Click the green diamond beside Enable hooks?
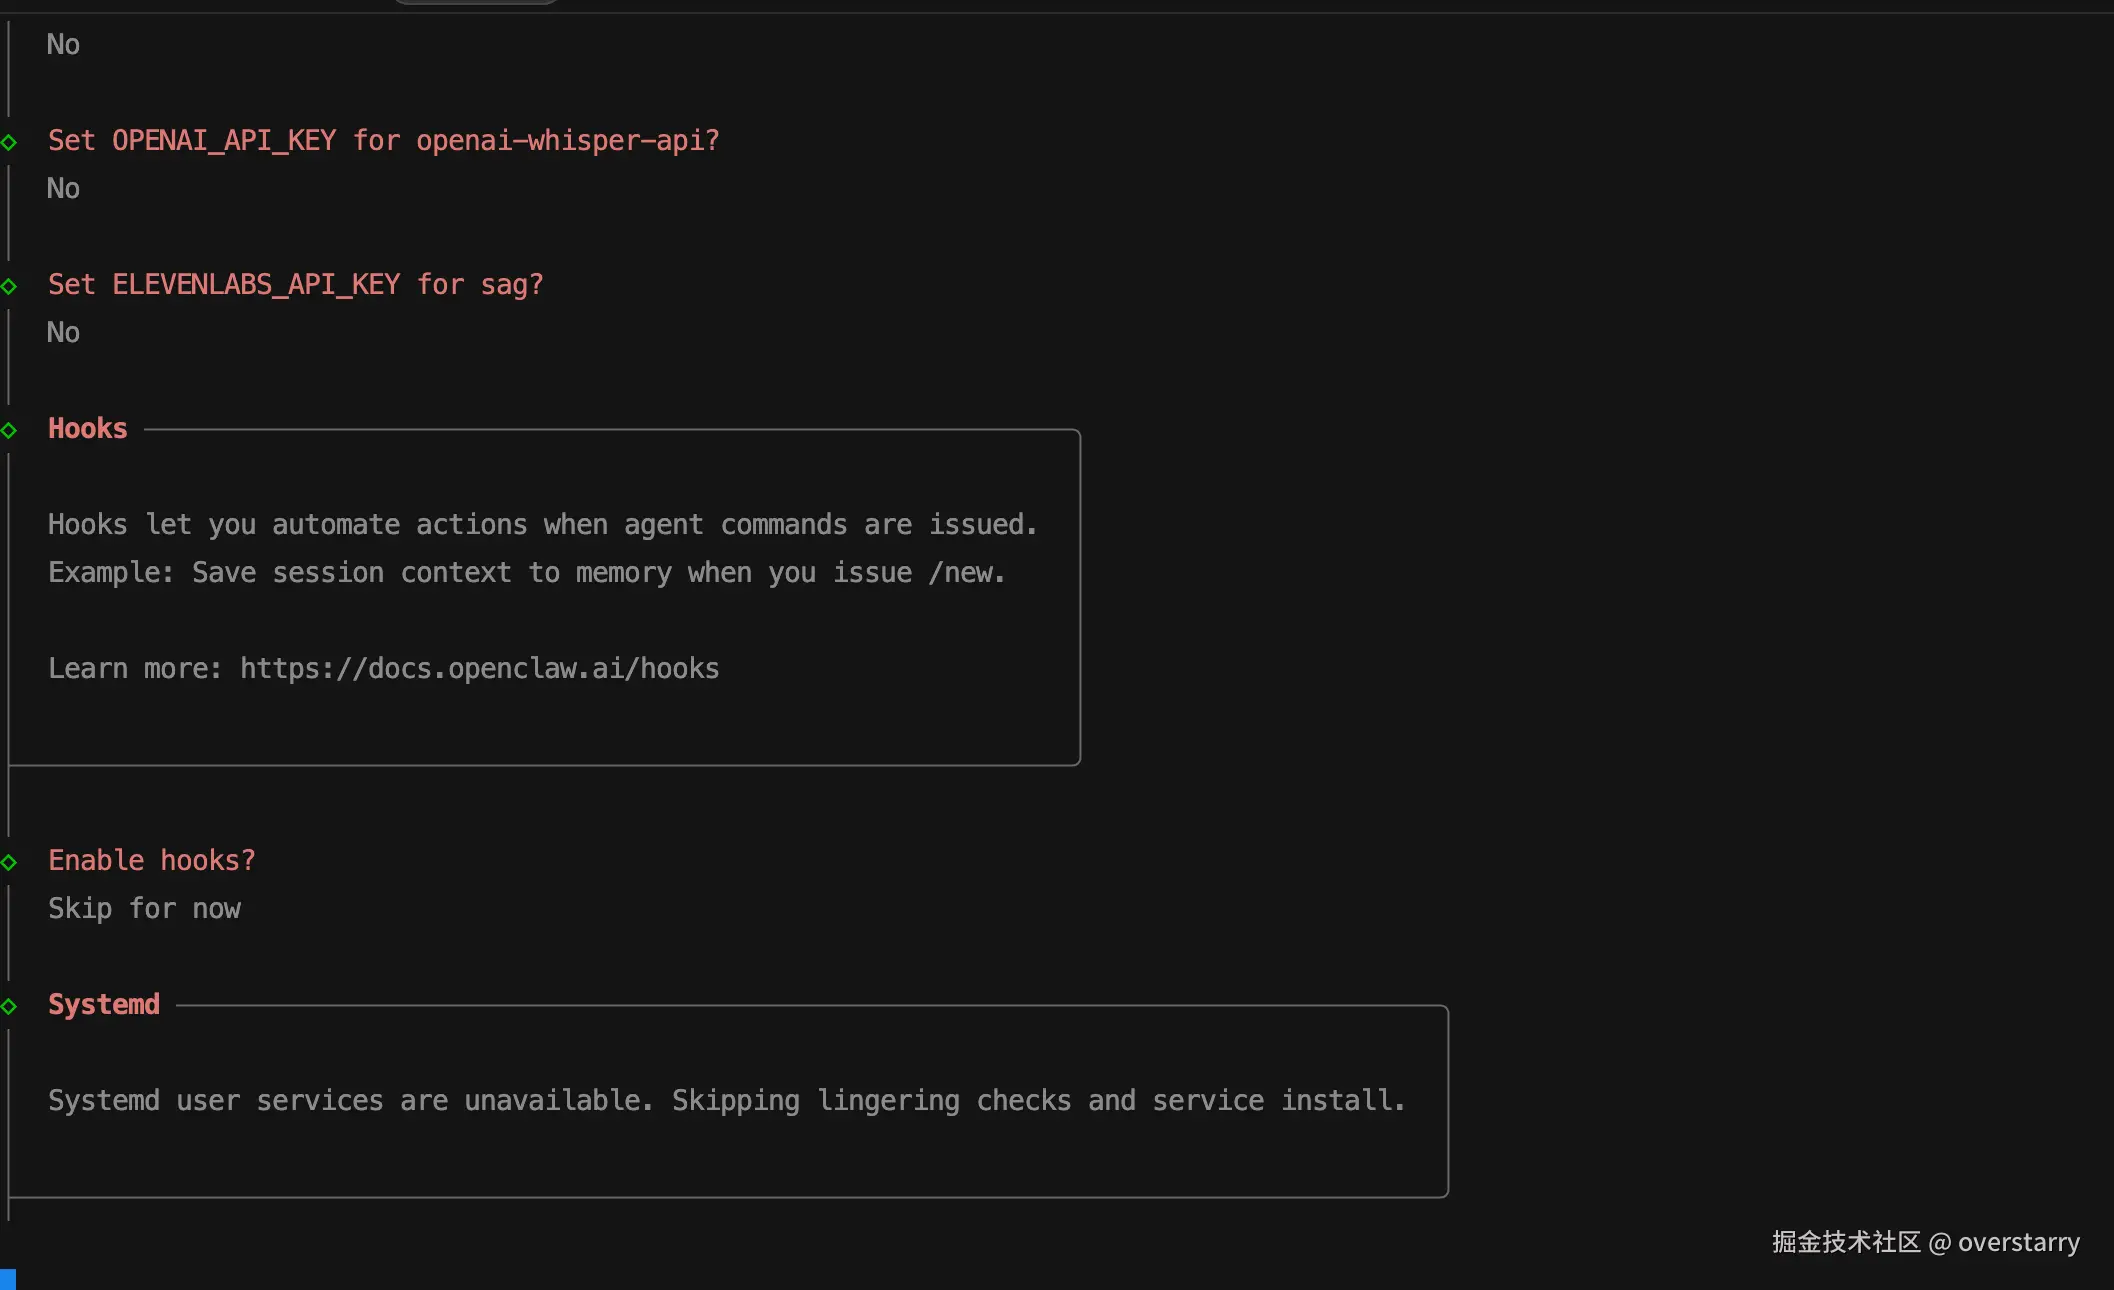The image size is (2114, 1290). 9,862
